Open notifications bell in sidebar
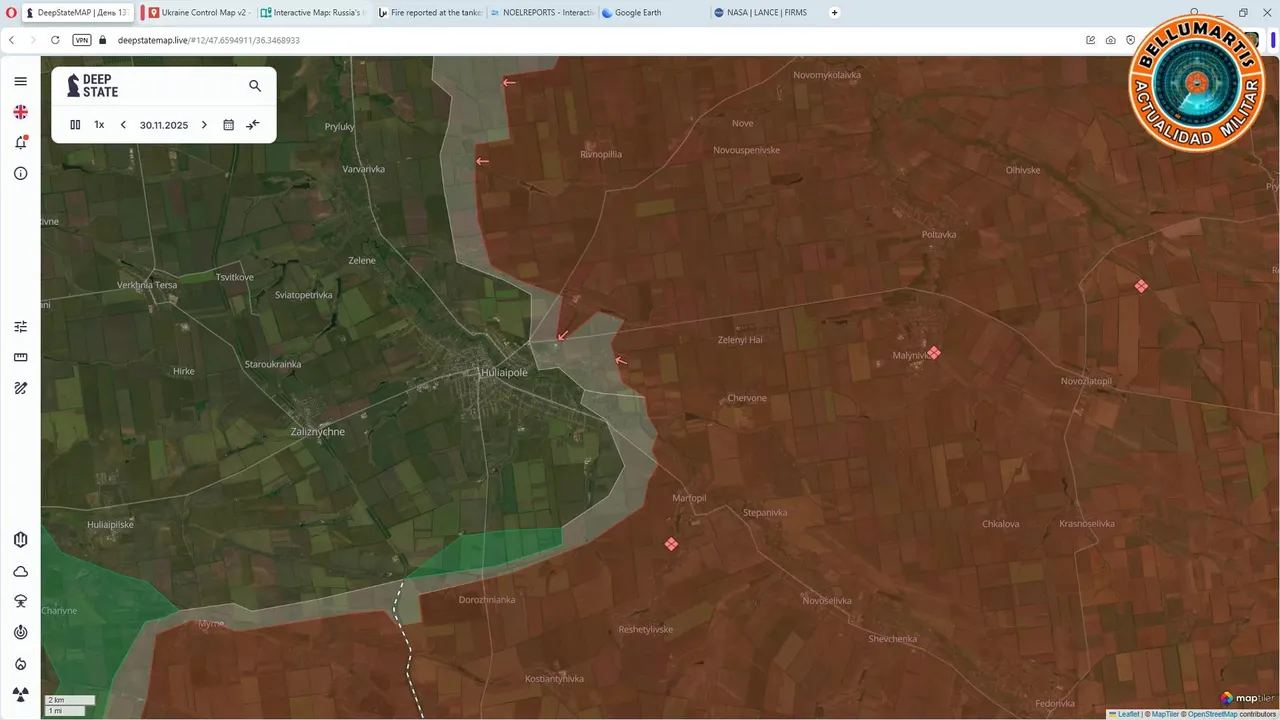Viewport: 1280px width, 720px height. pos(20,143)
